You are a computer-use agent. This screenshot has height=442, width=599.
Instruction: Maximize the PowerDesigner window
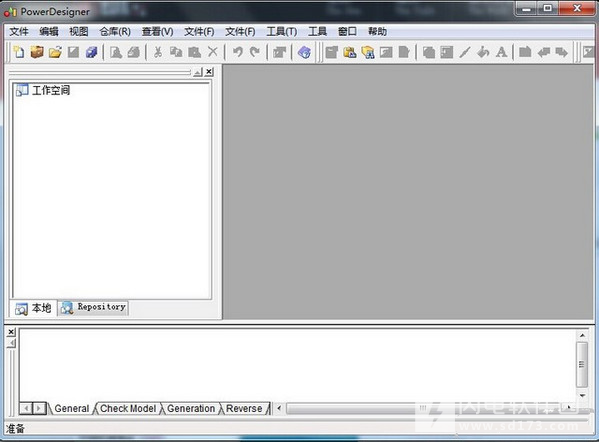tap(548, 8)
